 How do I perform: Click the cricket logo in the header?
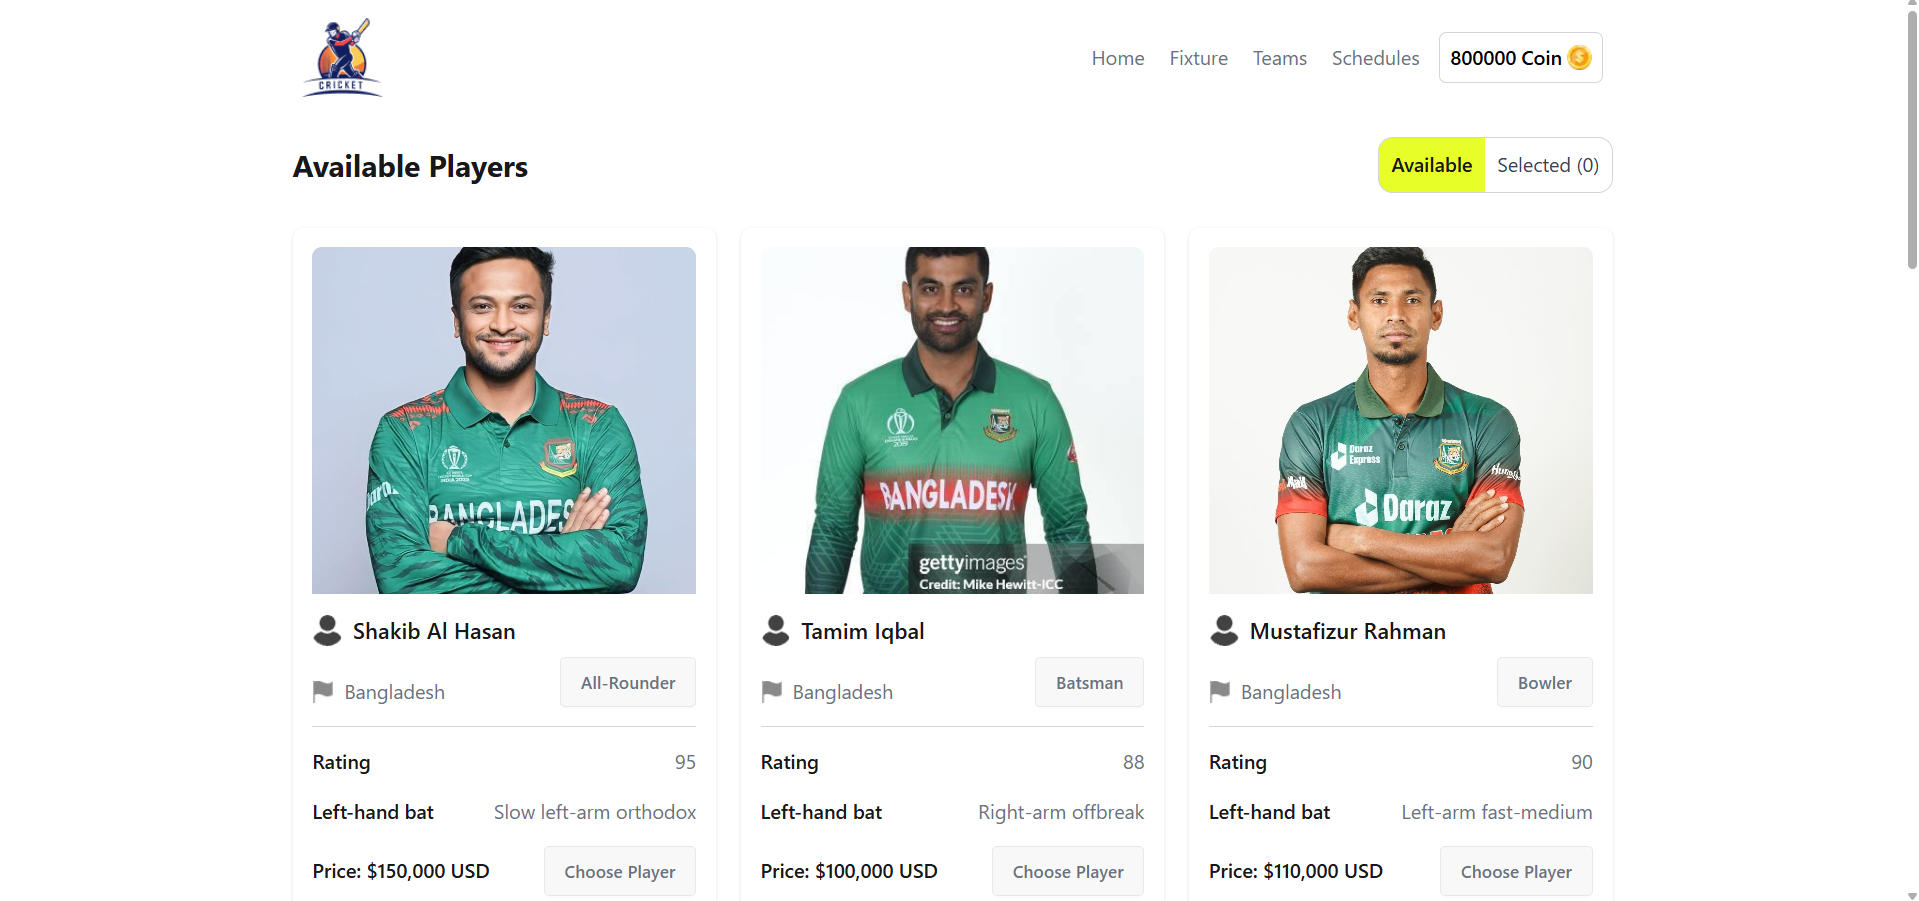click(342, 58)
